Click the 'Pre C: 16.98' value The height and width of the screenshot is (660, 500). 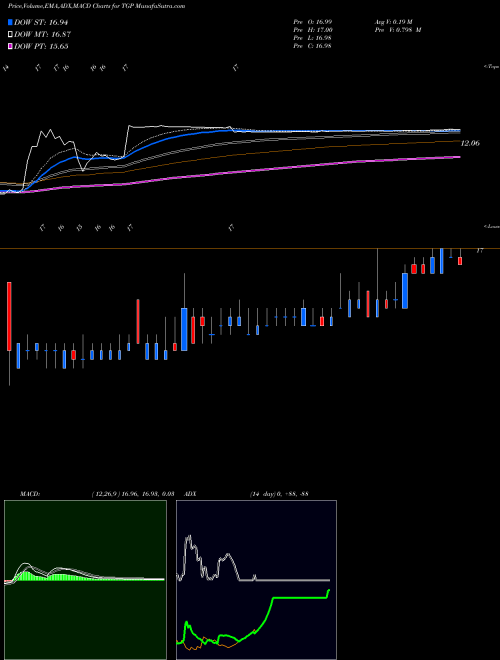click(312, 46)
